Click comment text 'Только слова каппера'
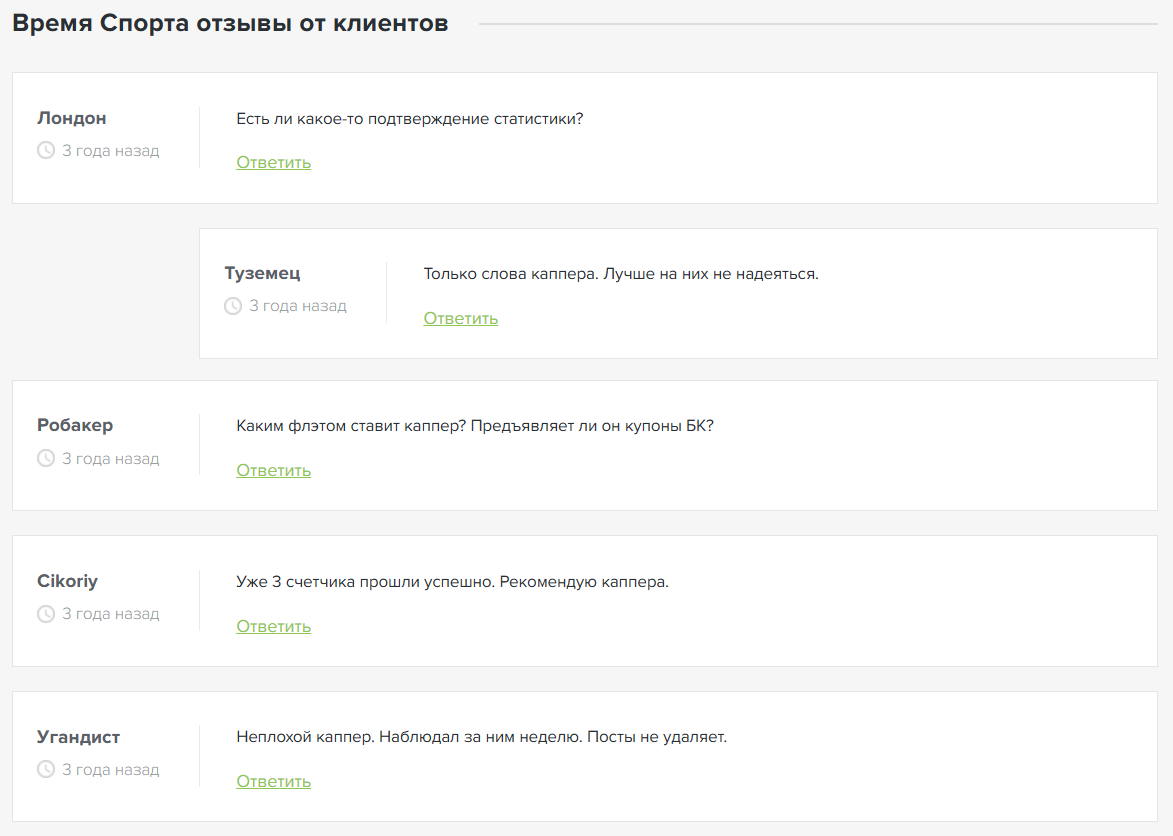Image resolution: width=1173 pixels, height=836 pixels. [x=620, y=274]
